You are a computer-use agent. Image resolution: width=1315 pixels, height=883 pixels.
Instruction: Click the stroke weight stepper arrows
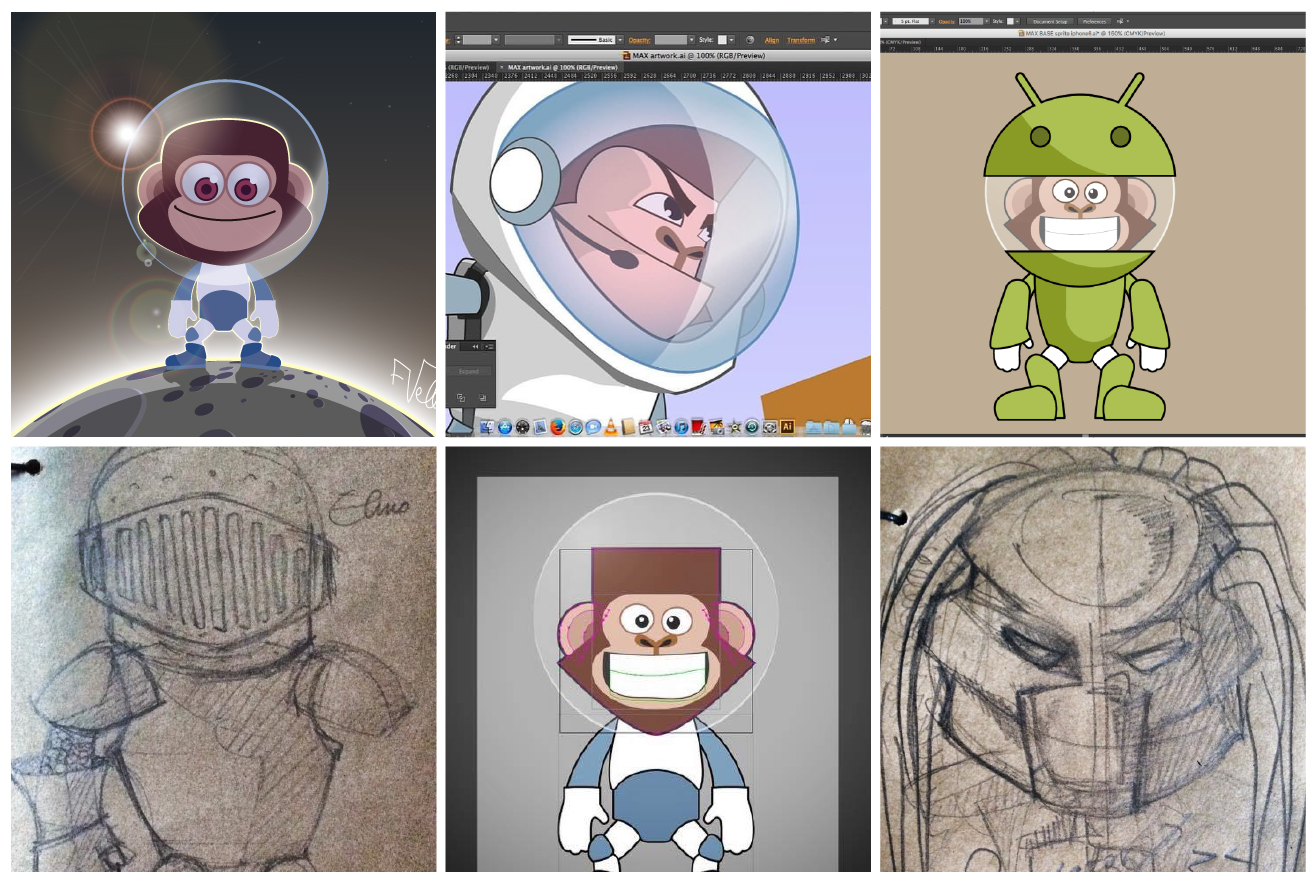[458, 40]
